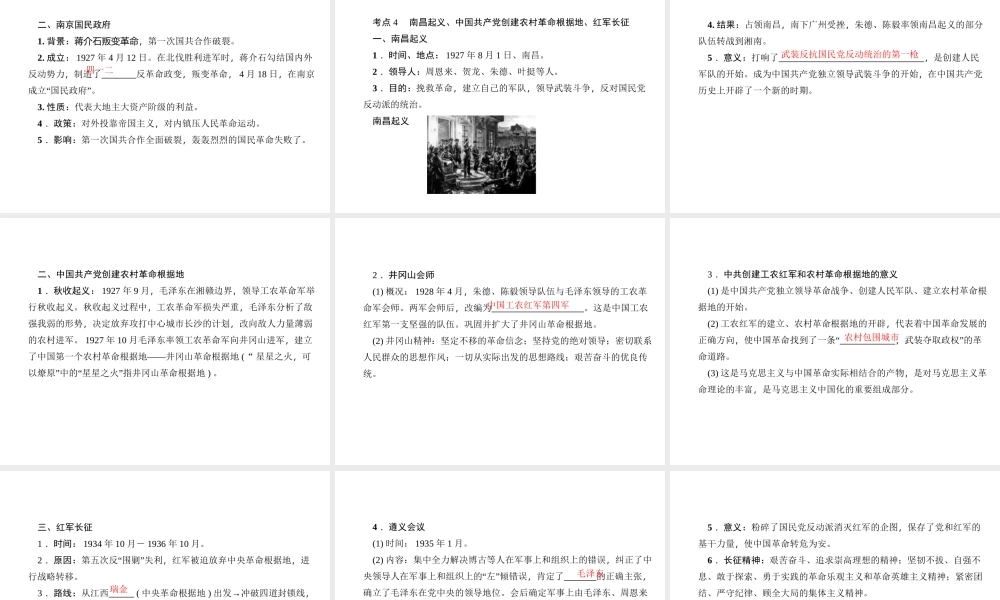Image resolution: width=1000 pixels, height=600 pixels.
Task: Click the heading "3. 中共创建工农红军和农村革命根据地的意义"
Action: (802, 274)
